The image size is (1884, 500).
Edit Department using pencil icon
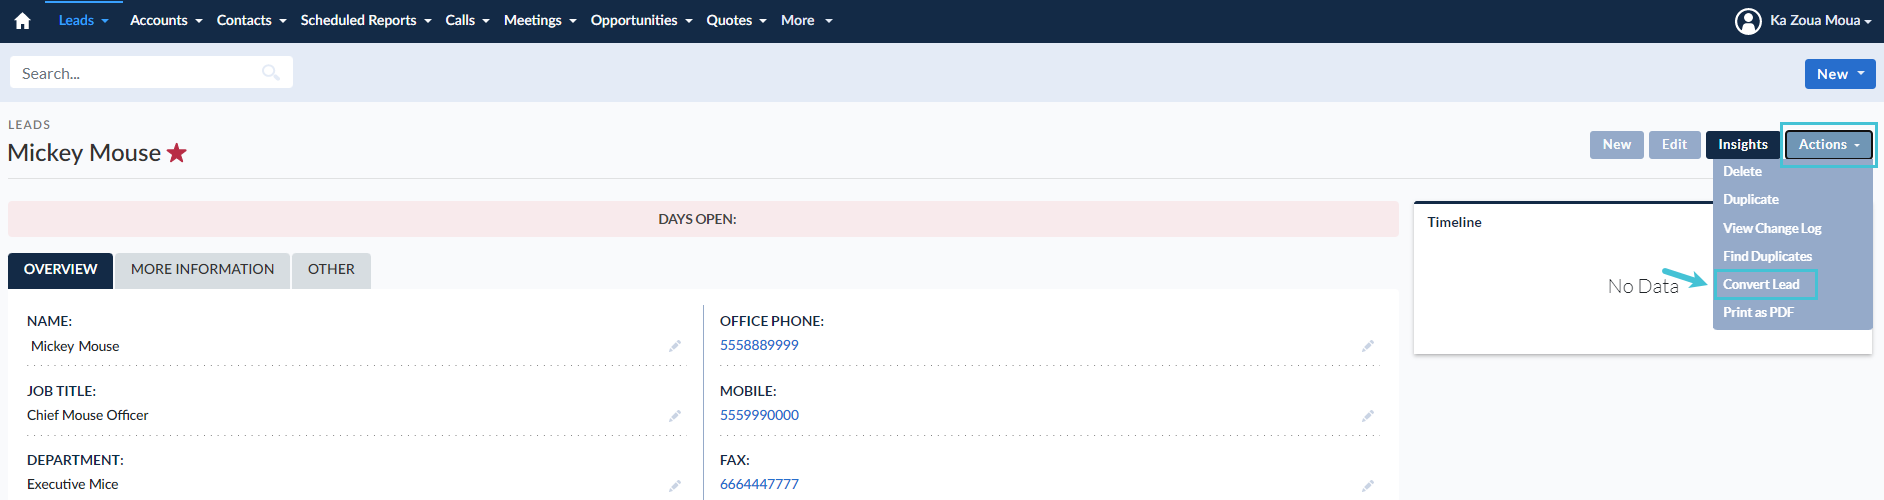(x=675, y=485)
